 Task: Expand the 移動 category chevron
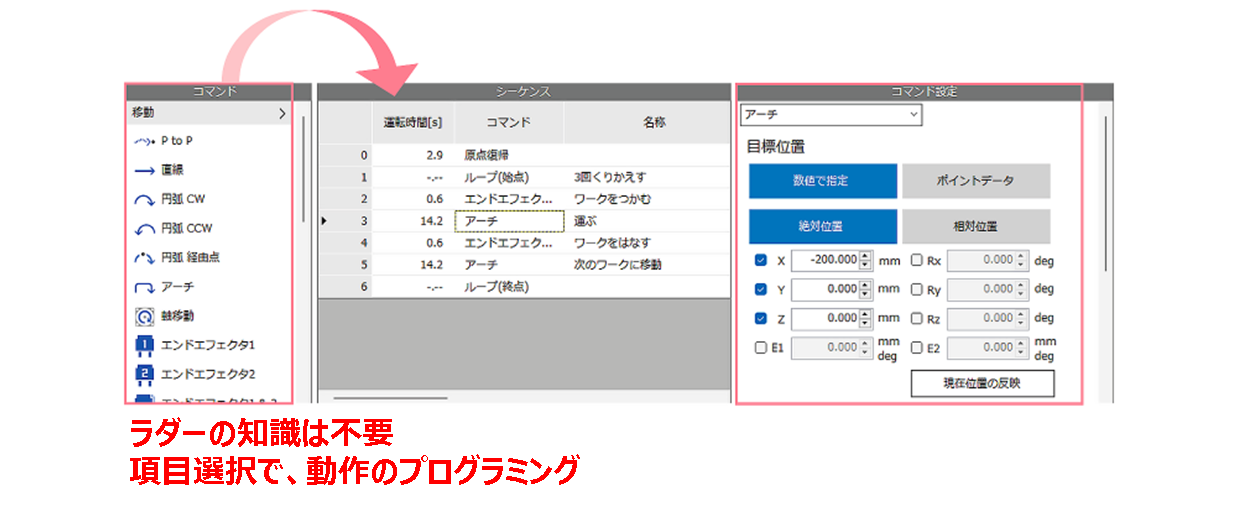[282, 114]
